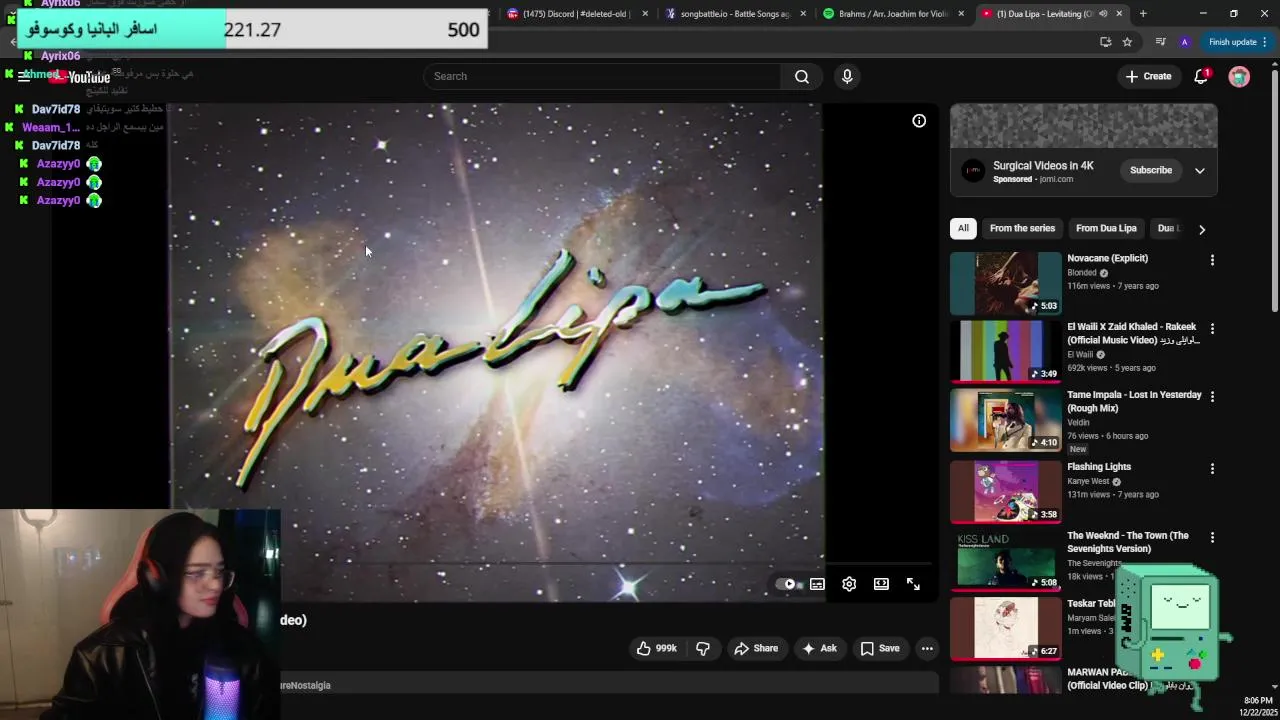1280x720 pixels.
Task: Click chat username Weaam_1
Action: pyautogui.click(x=51, y=128)
